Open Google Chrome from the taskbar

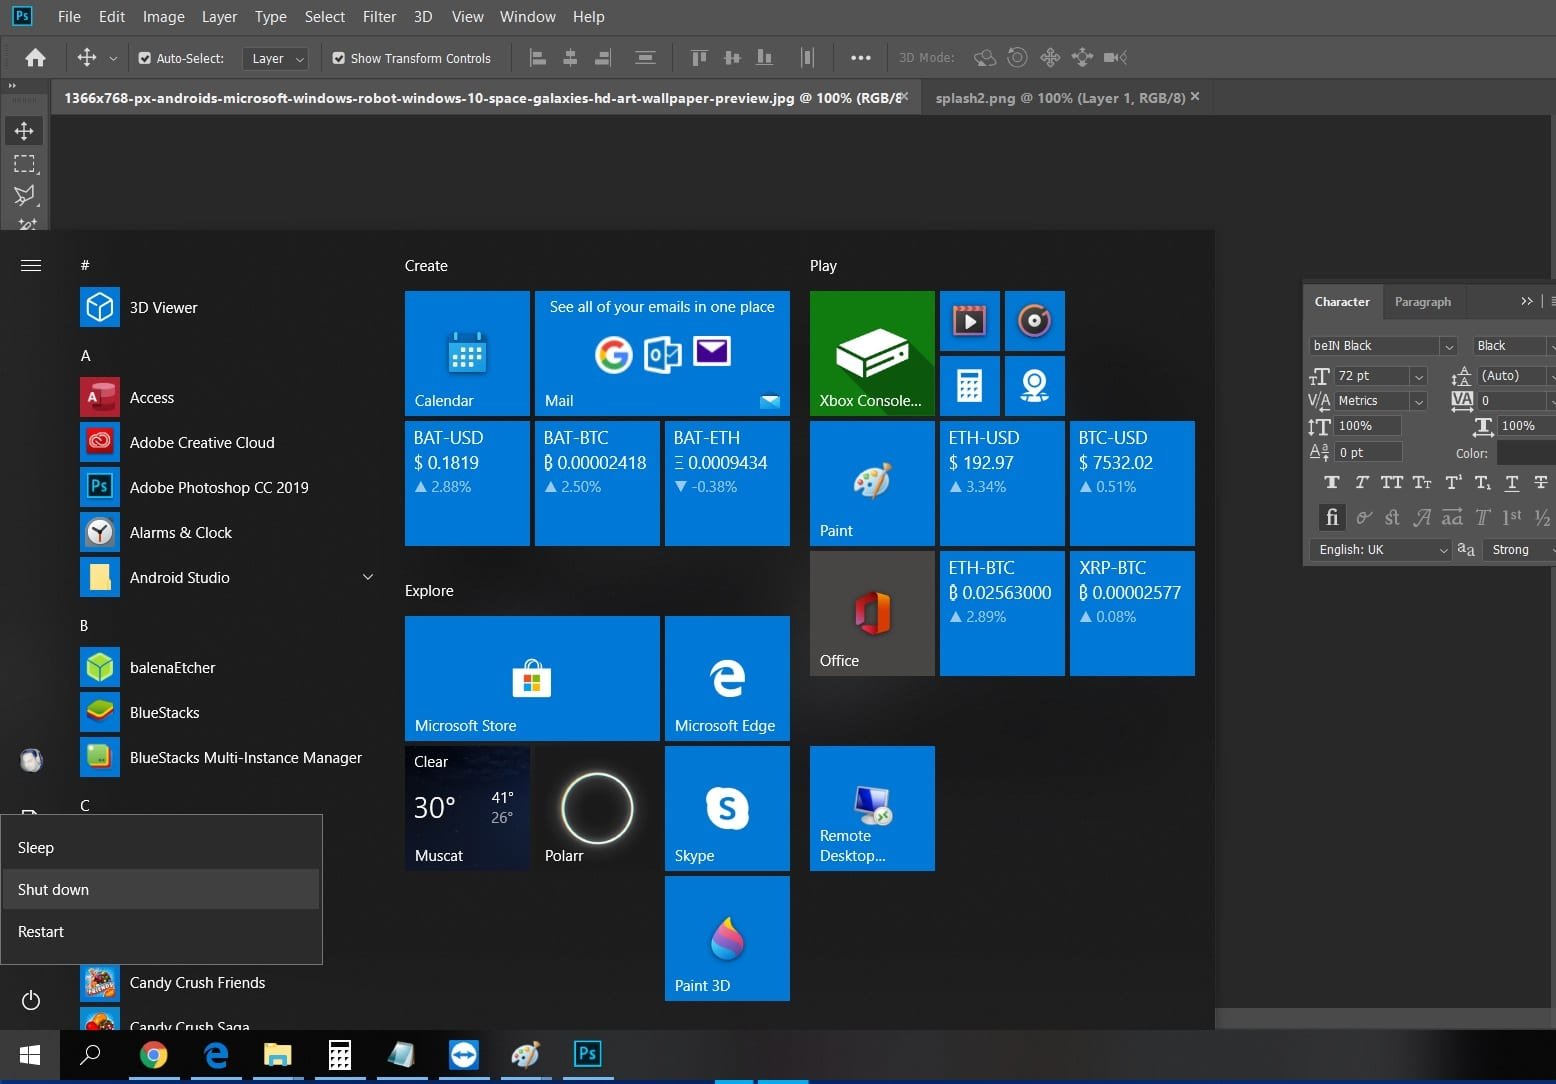(x=153, y=1054)
